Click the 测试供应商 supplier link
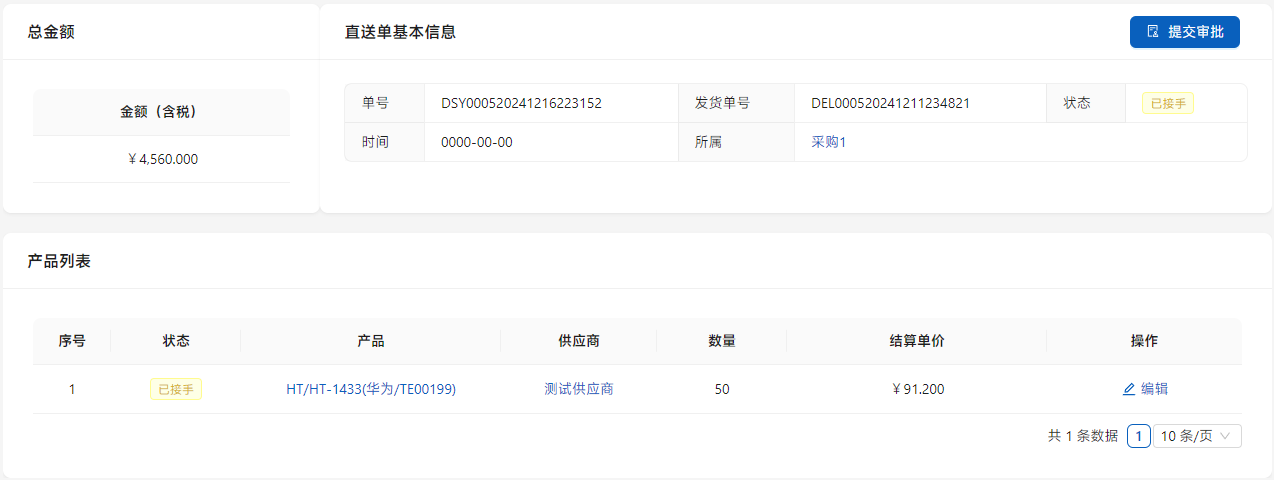The width and height of the screenshot is (1274, 480). [x=578, y=389]
